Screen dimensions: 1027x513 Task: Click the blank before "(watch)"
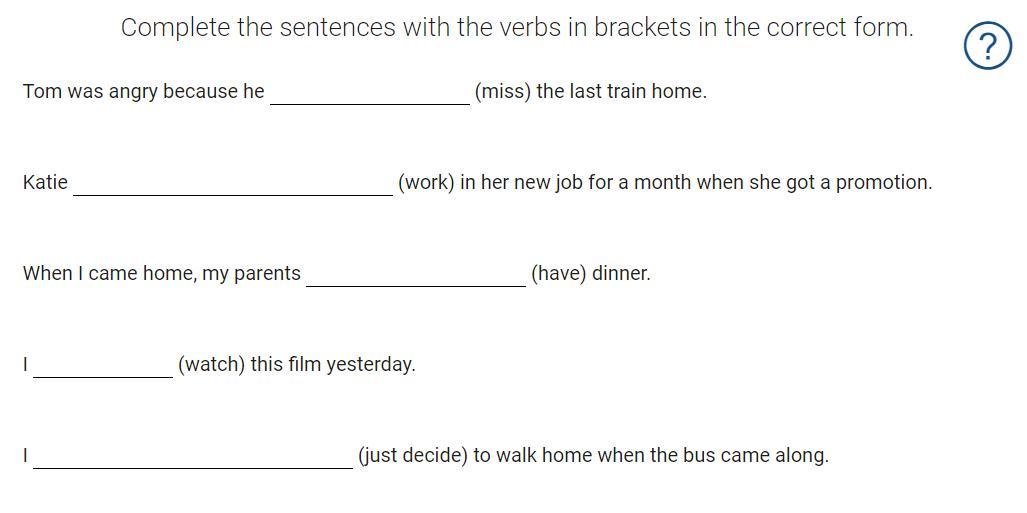[x=103, y=365]
